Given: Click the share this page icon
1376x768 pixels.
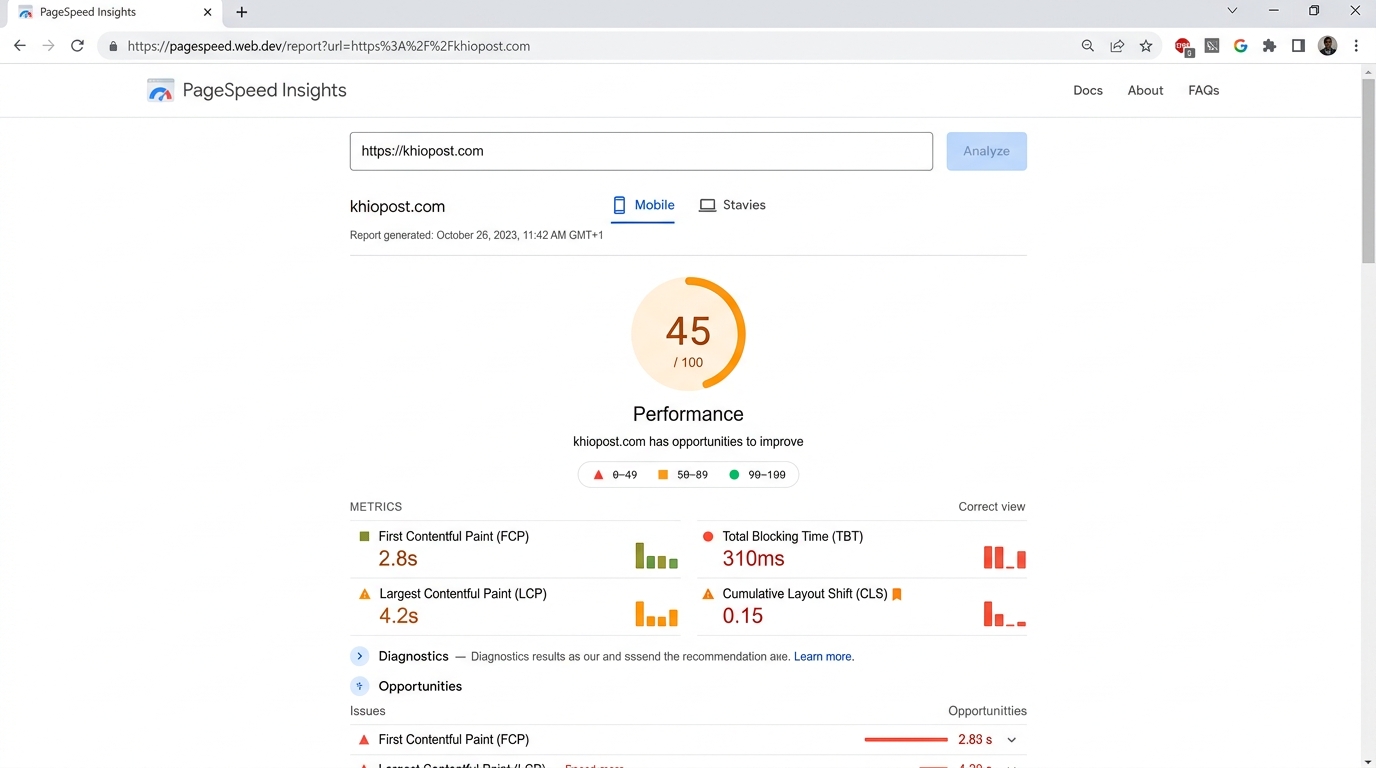Looking at the screenshot, I should click(x=1117, y=46).
